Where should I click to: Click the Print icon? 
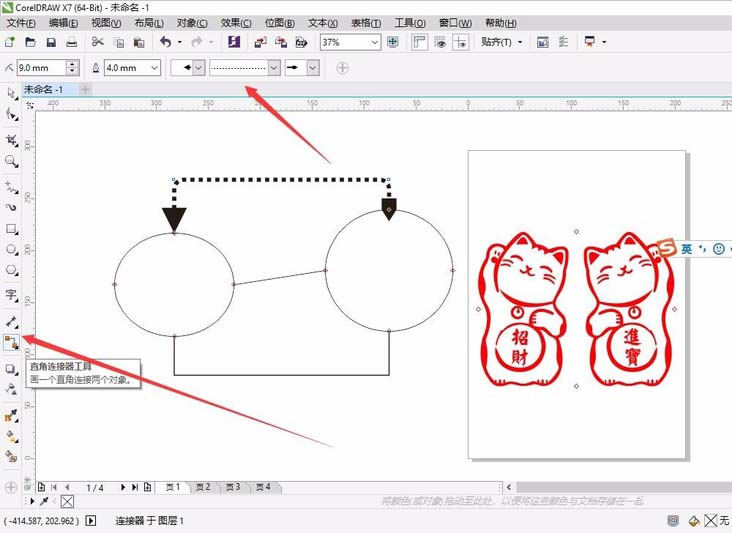(x=71, y=42)
